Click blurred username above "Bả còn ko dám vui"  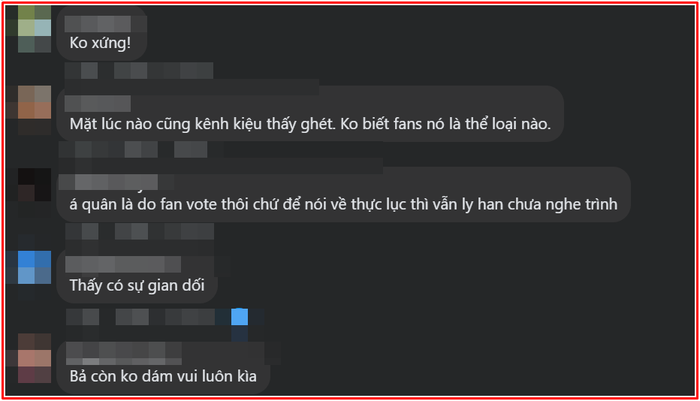tap(124, 353)
